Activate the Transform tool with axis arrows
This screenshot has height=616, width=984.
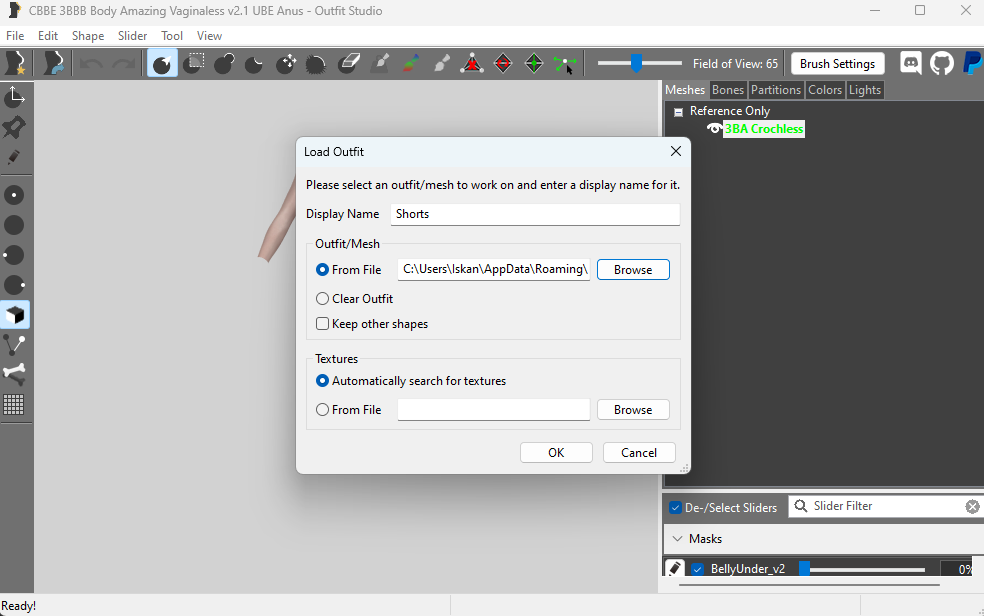click(14, 97)
